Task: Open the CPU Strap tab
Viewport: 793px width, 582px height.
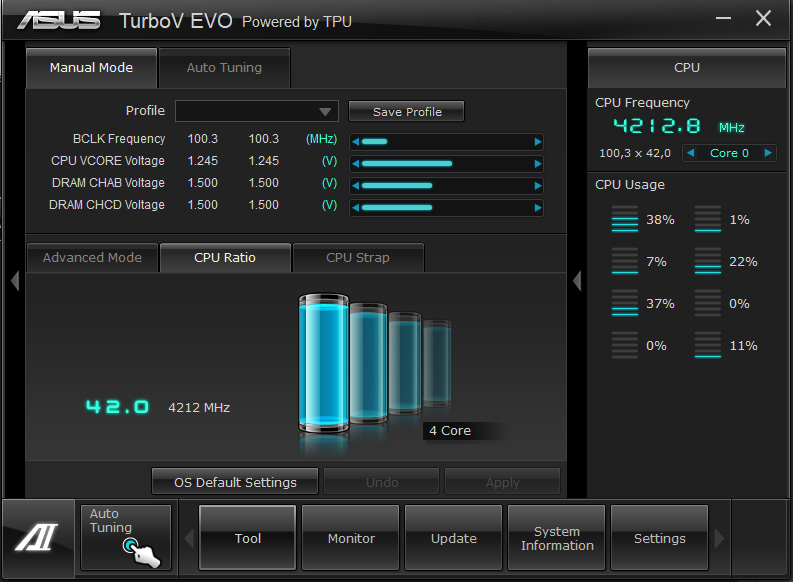Action: (x=358, y=258)
